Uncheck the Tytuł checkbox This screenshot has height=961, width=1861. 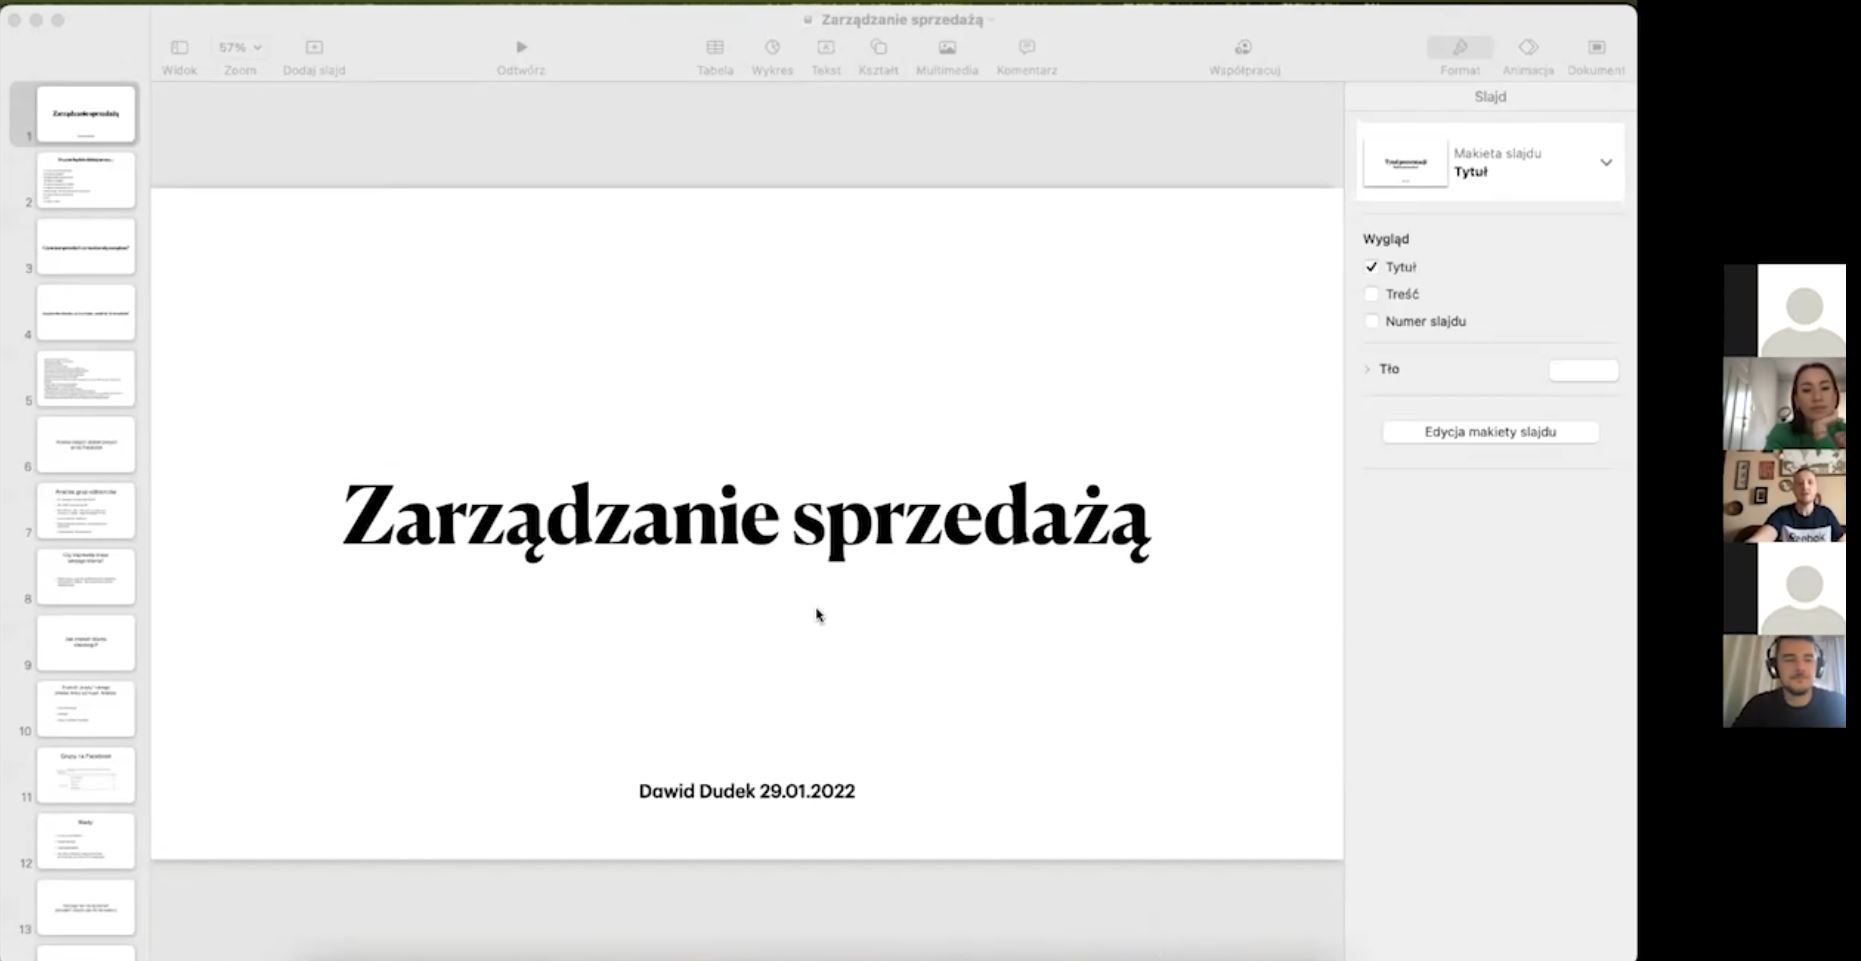[x=1372, y=267]
